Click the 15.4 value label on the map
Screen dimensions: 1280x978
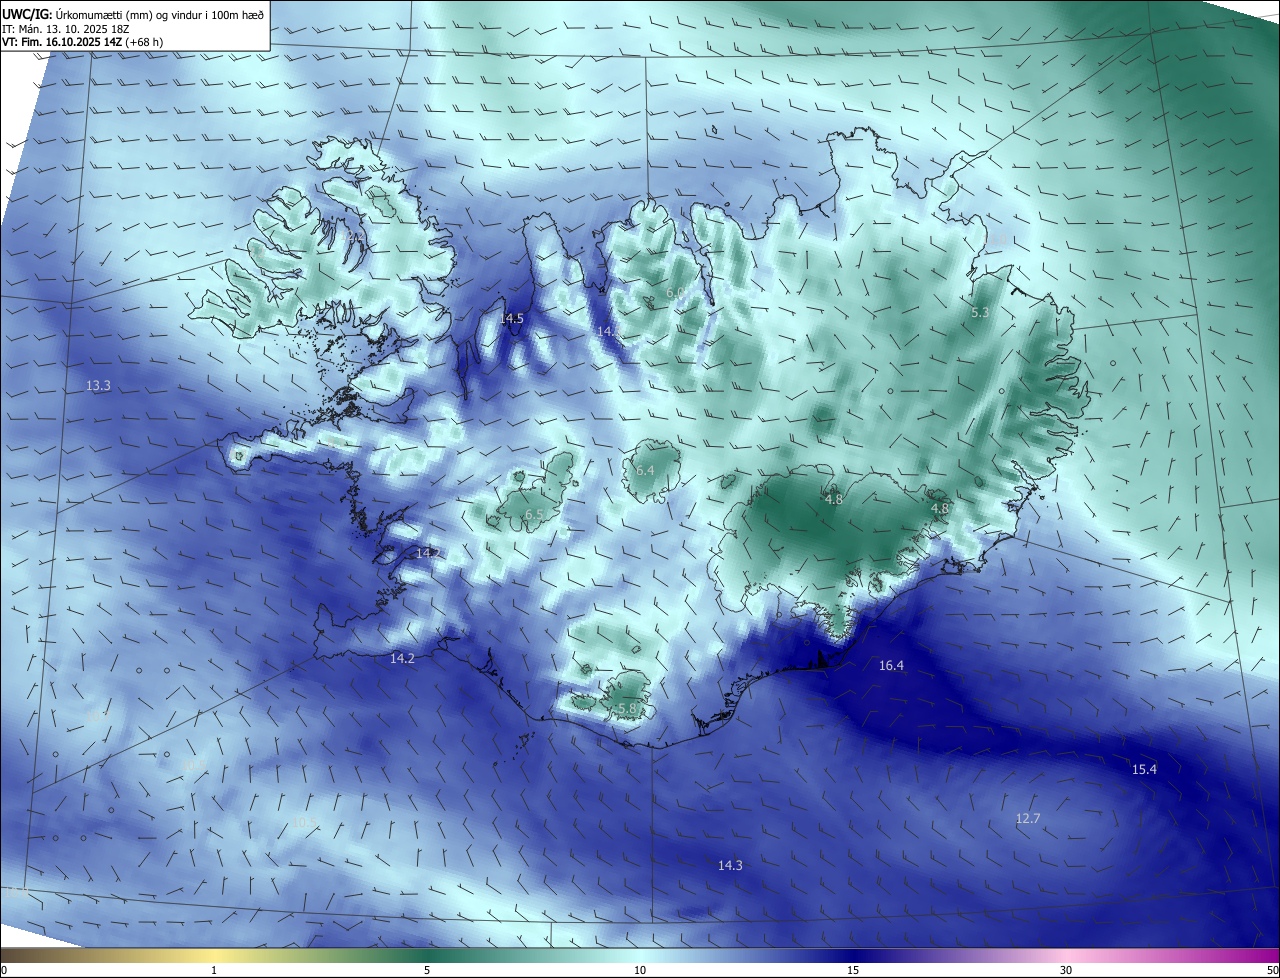click(x=1144, y=769)
